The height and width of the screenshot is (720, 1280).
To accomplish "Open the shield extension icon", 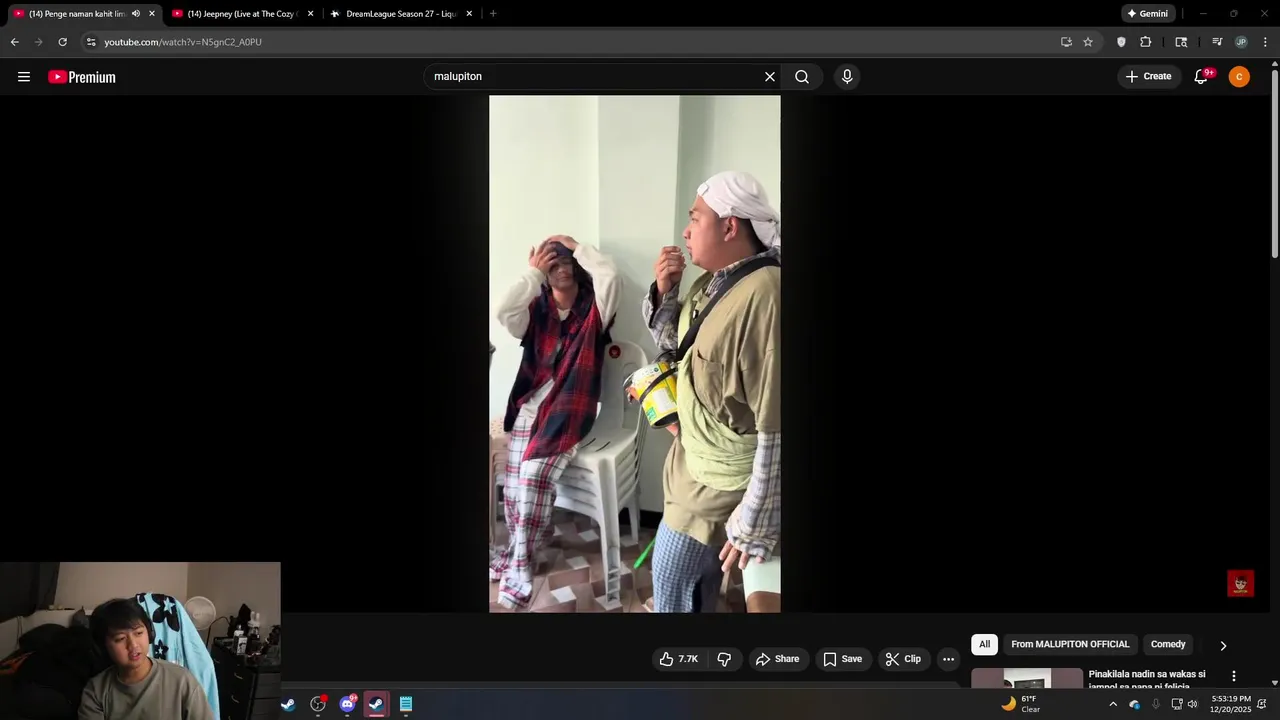I will coord(1121,42).
